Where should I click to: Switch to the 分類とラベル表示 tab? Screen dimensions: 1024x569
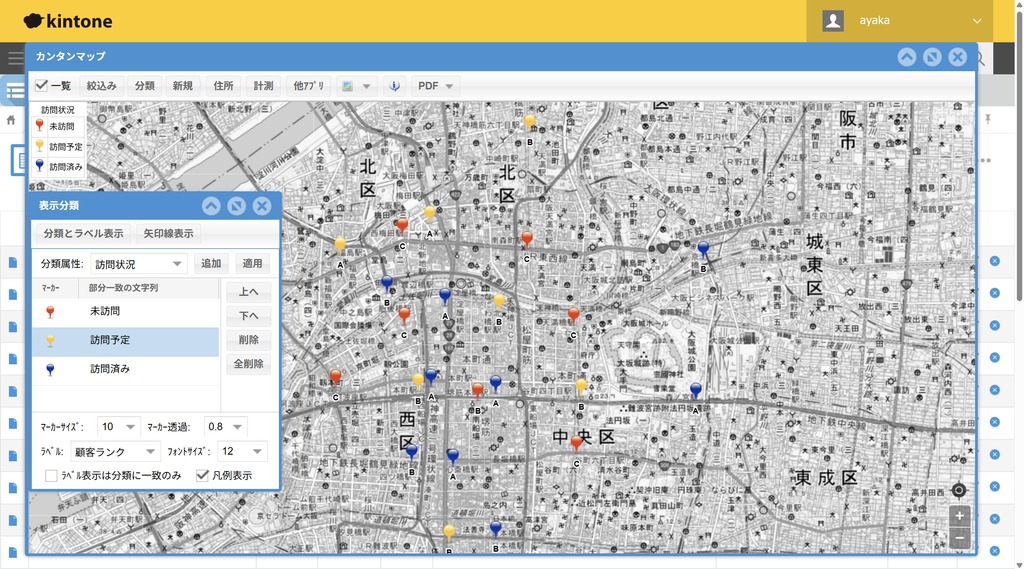(83, 233)
